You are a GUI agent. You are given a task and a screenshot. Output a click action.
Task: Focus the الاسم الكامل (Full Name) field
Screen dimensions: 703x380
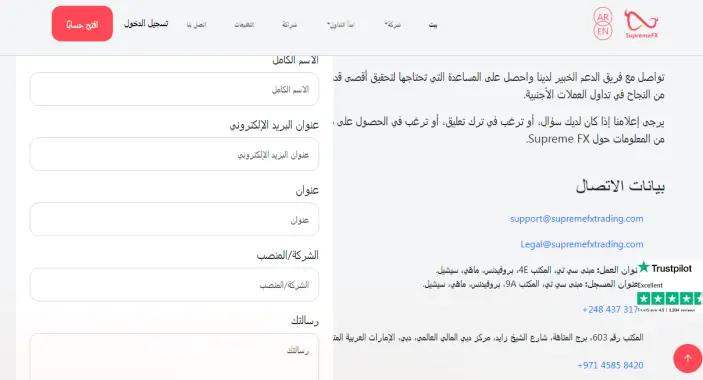(x=174, y=89)
